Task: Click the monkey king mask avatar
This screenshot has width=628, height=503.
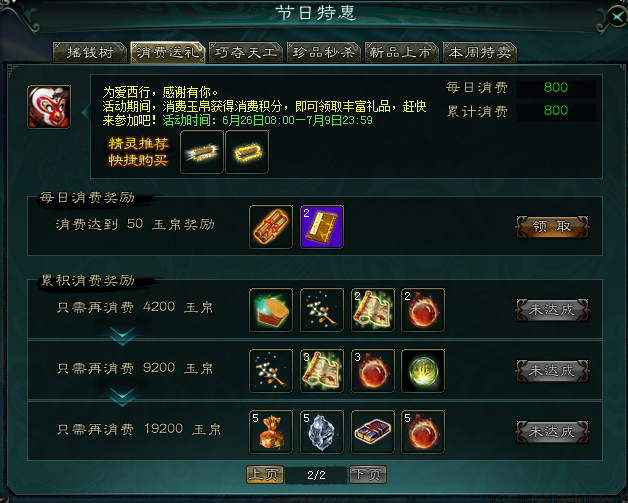Action: pos(49,107)
